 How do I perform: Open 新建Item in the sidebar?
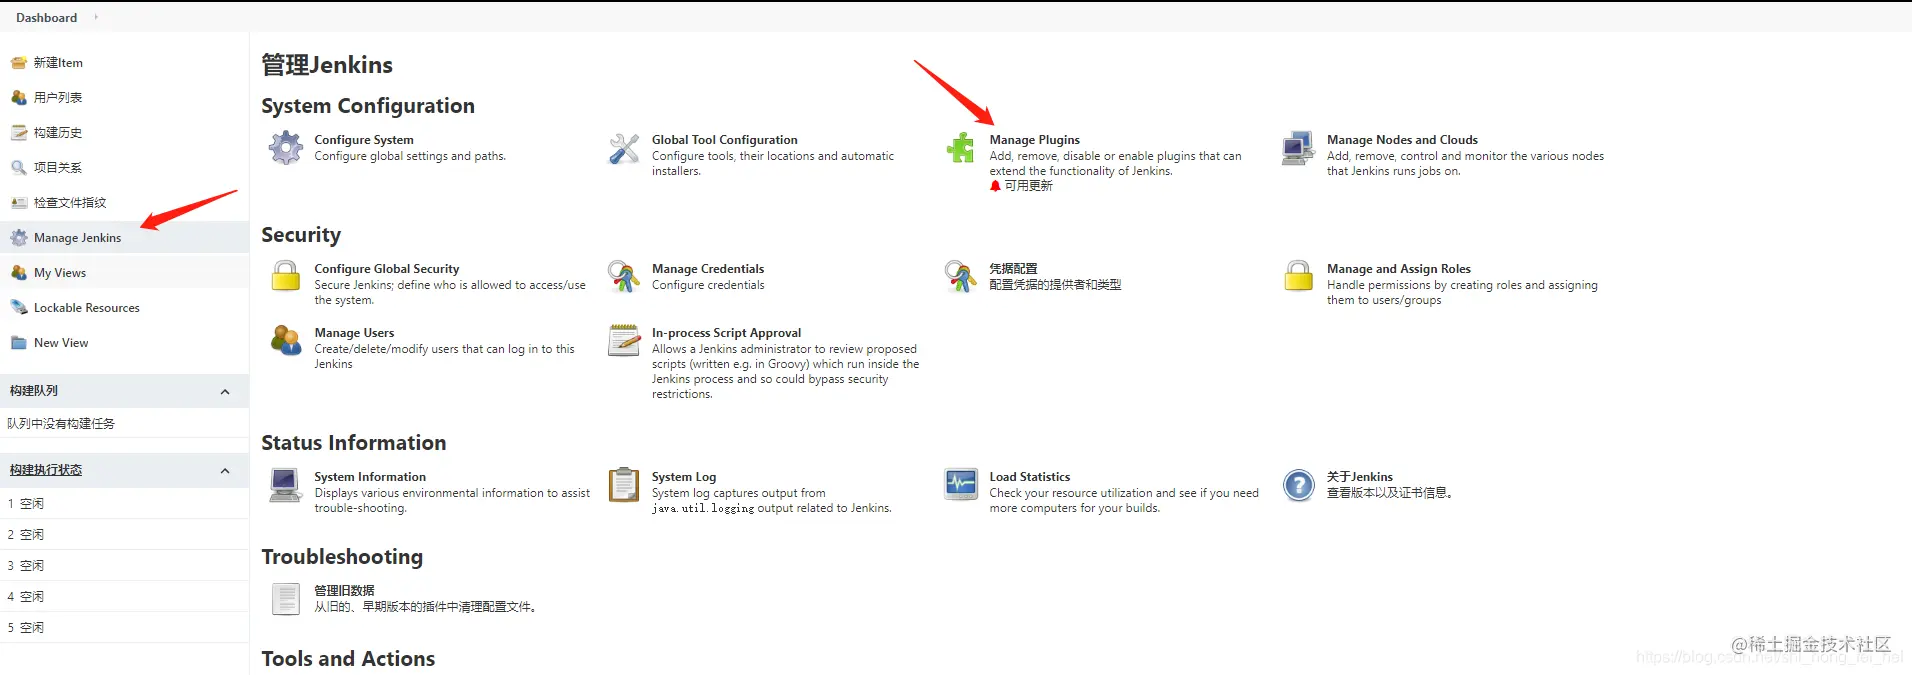pyautogui.click(x=58, y=62)
